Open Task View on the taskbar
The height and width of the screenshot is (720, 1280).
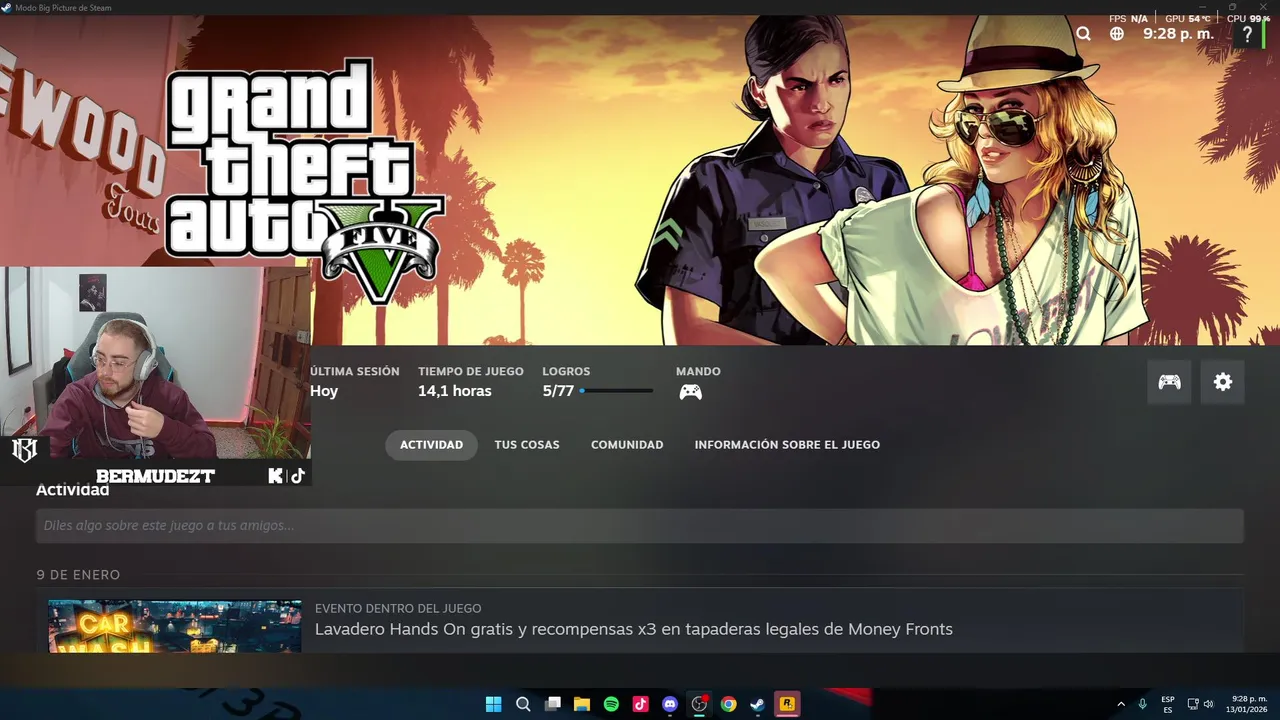point(552,704)
